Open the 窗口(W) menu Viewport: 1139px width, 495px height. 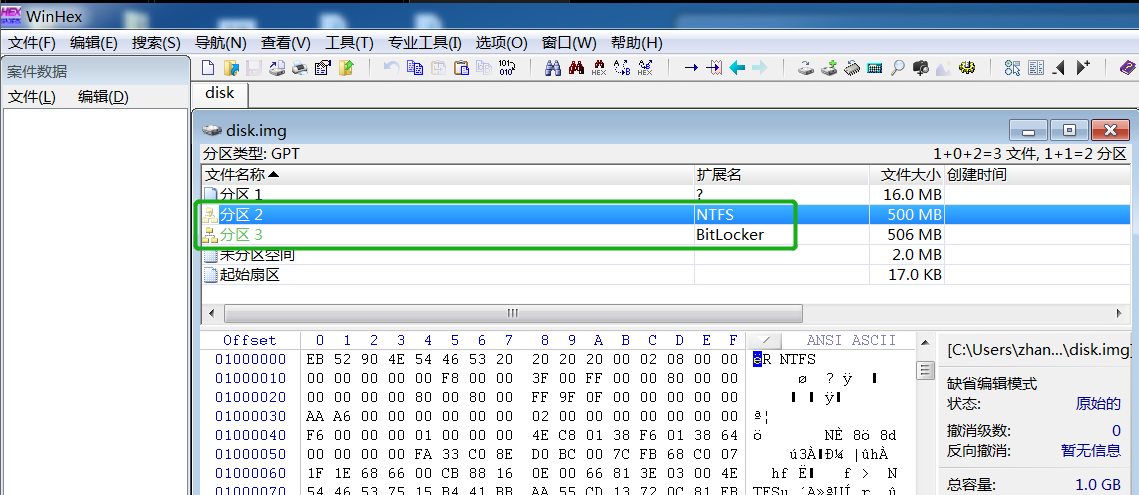point(569,43)
